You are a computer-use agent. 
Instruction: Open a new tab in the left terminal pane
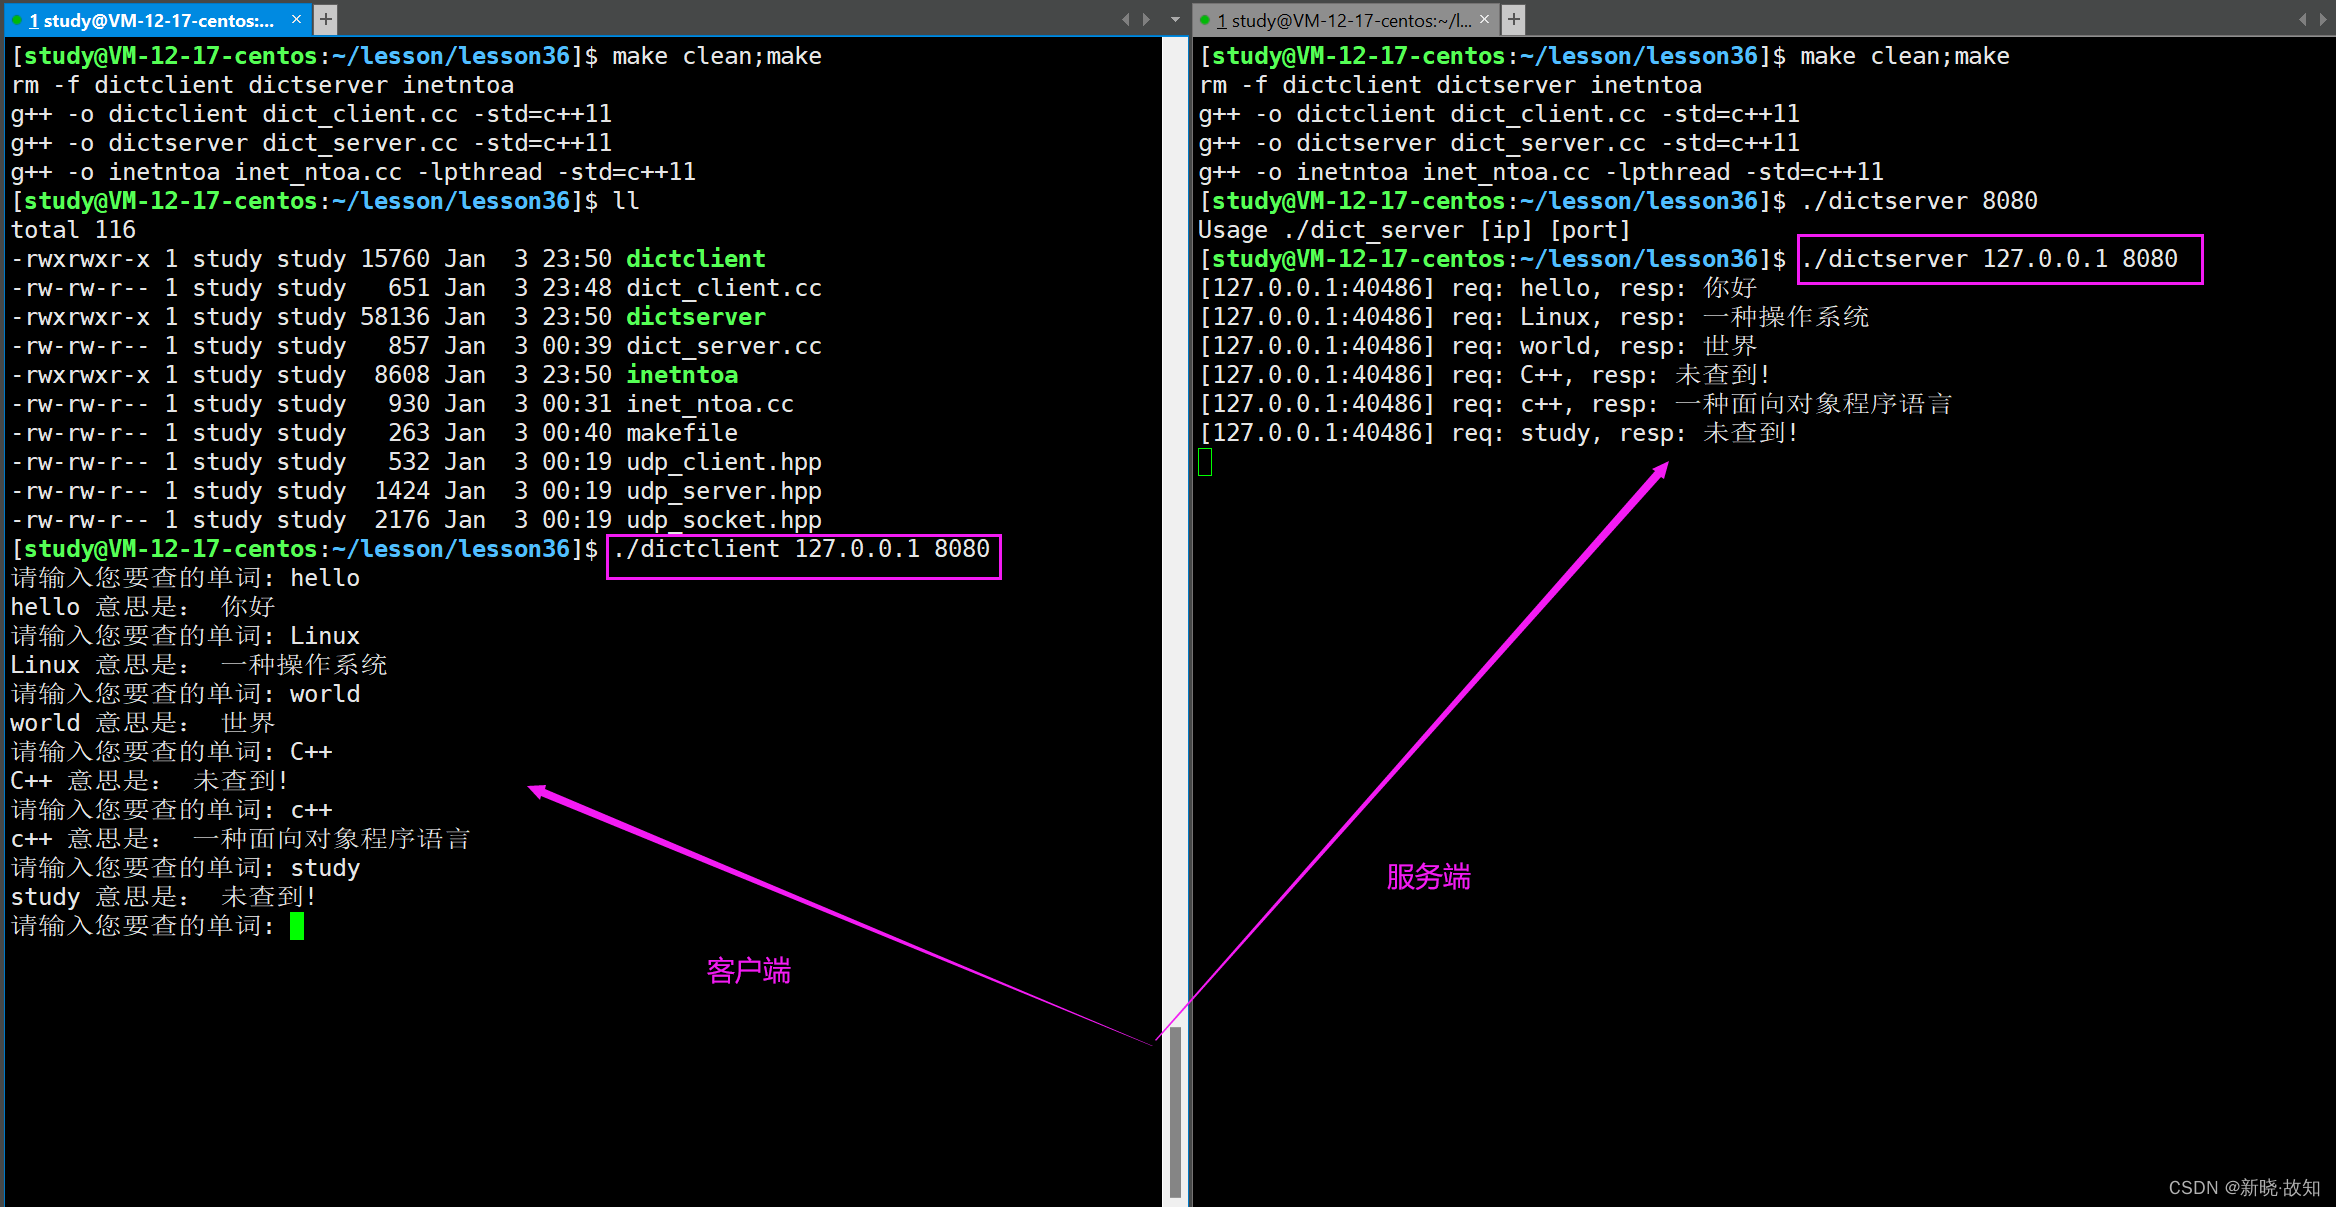click(x=326, y=19)
